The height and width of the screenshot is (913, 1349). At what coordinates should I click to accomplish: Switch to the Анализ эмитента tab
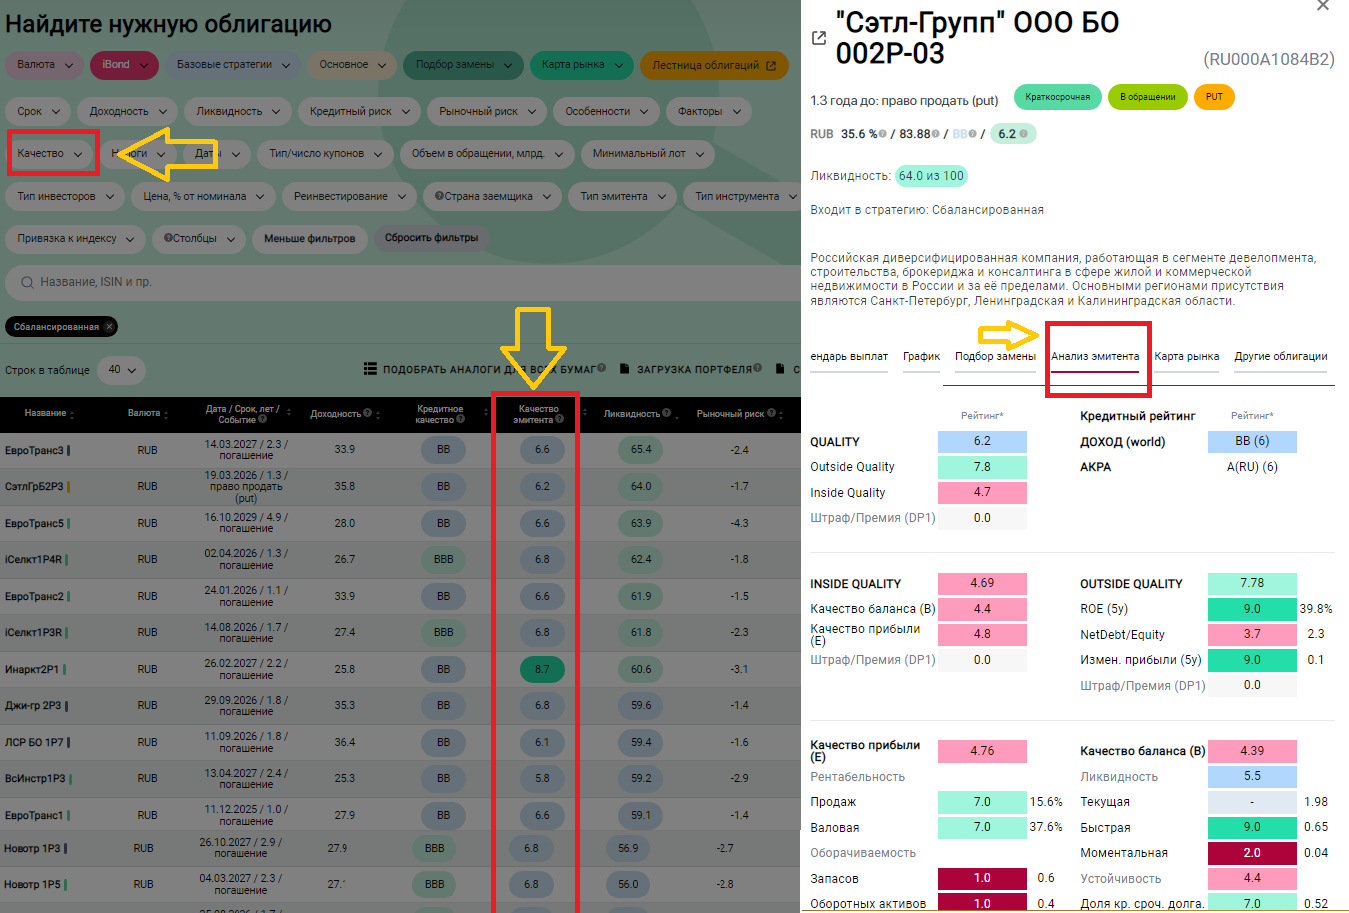(1095, 357)
